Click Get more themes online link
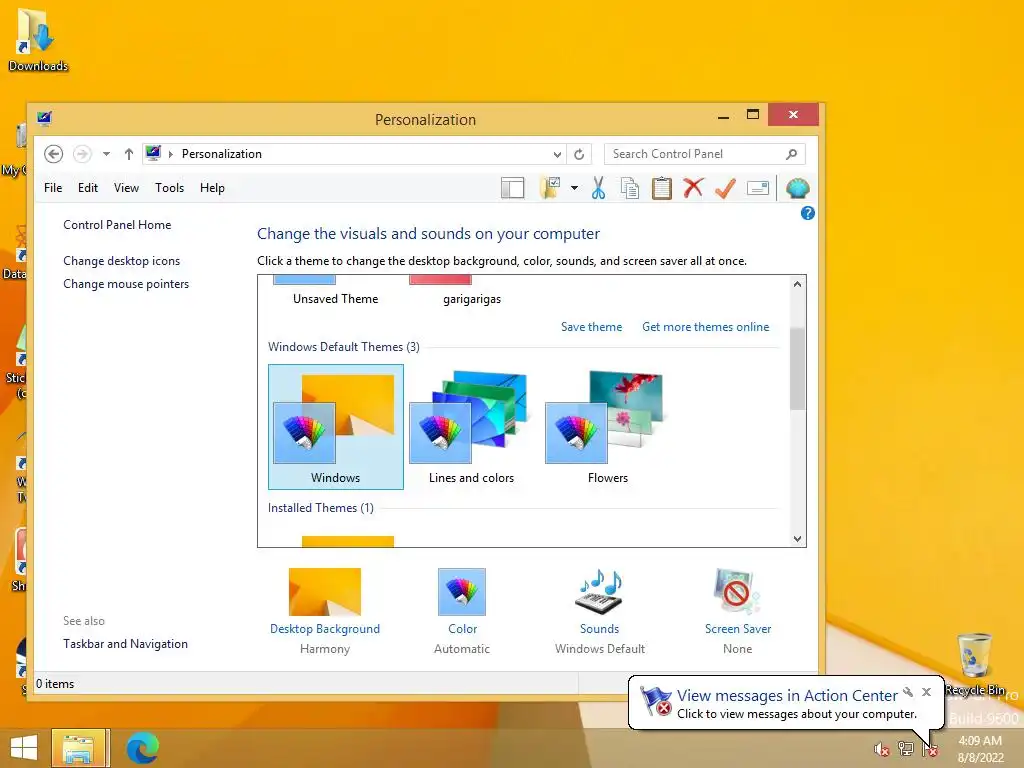 pyautogui.click(x=705, y=327)
